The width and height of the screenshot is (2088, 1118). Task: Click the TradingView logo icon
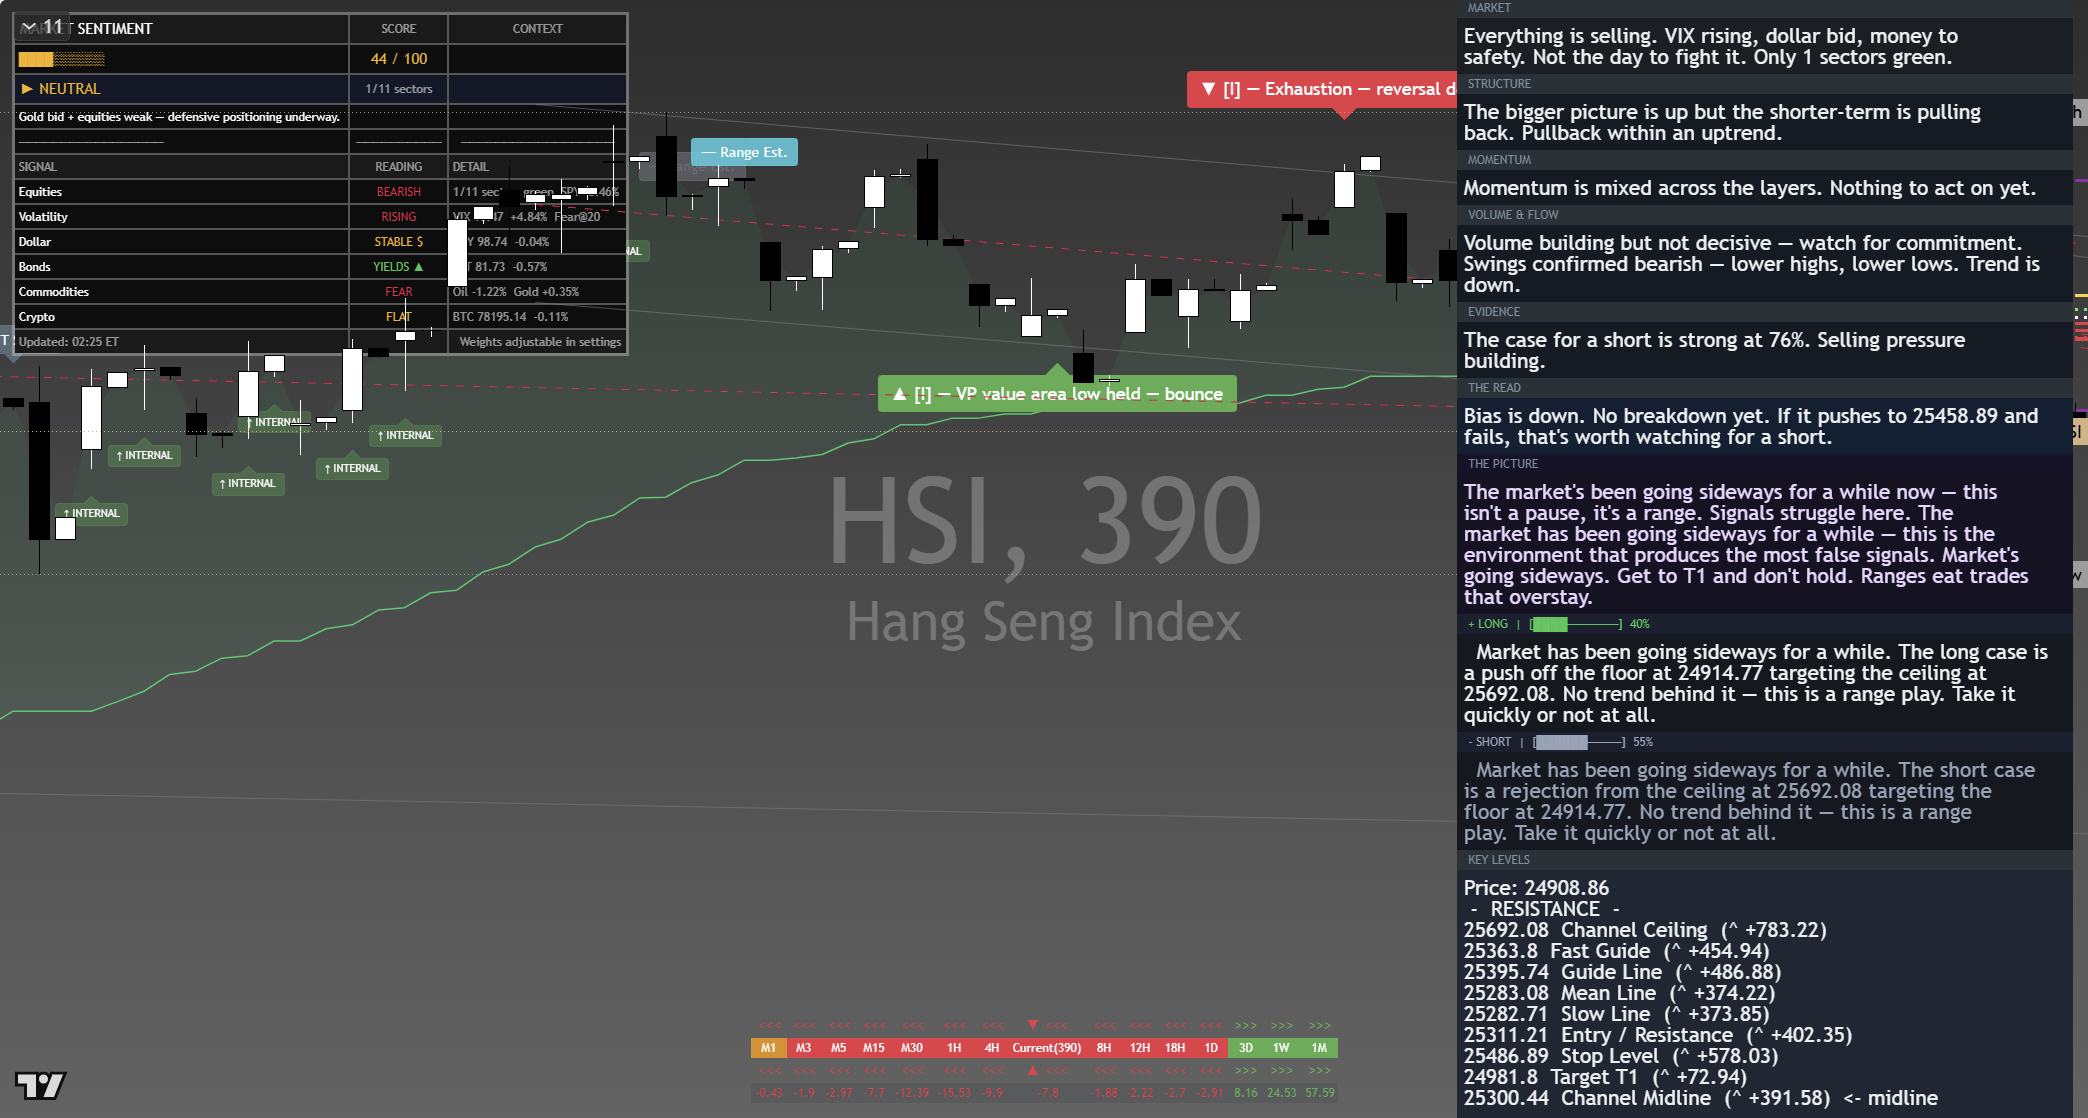(40, 1085)
